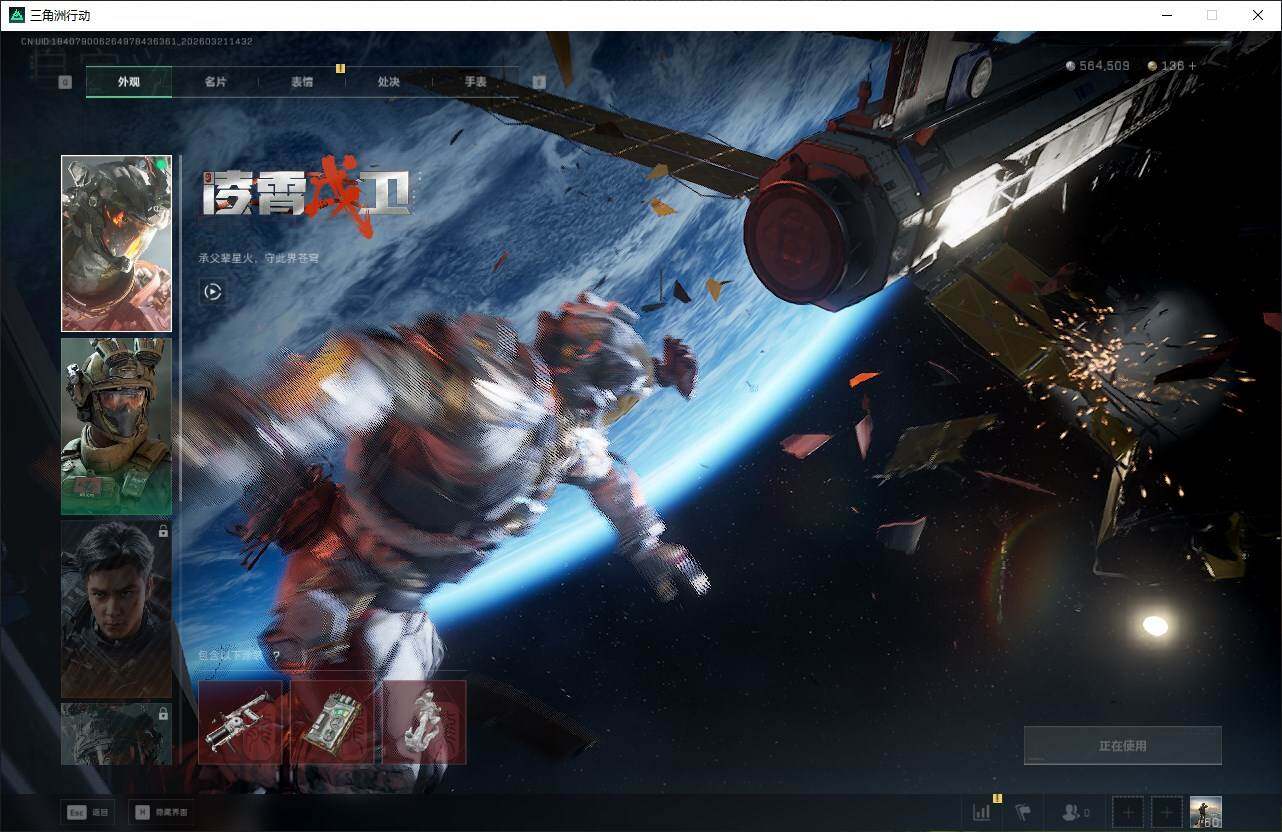This screenshot has height=832, width=1282.
Task: Click the skin tagline 承父辈星火，守此界苍穹
Action: (x=260, y=258)
